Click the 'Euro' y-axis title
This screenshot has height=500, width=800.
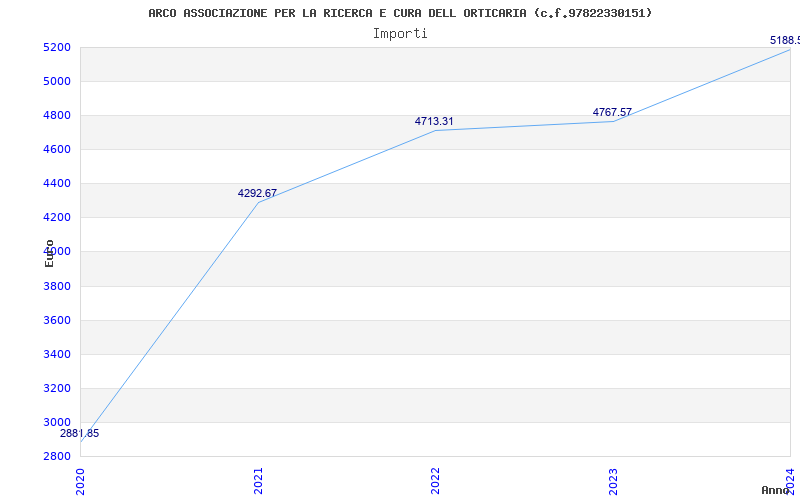click(49, 253)
